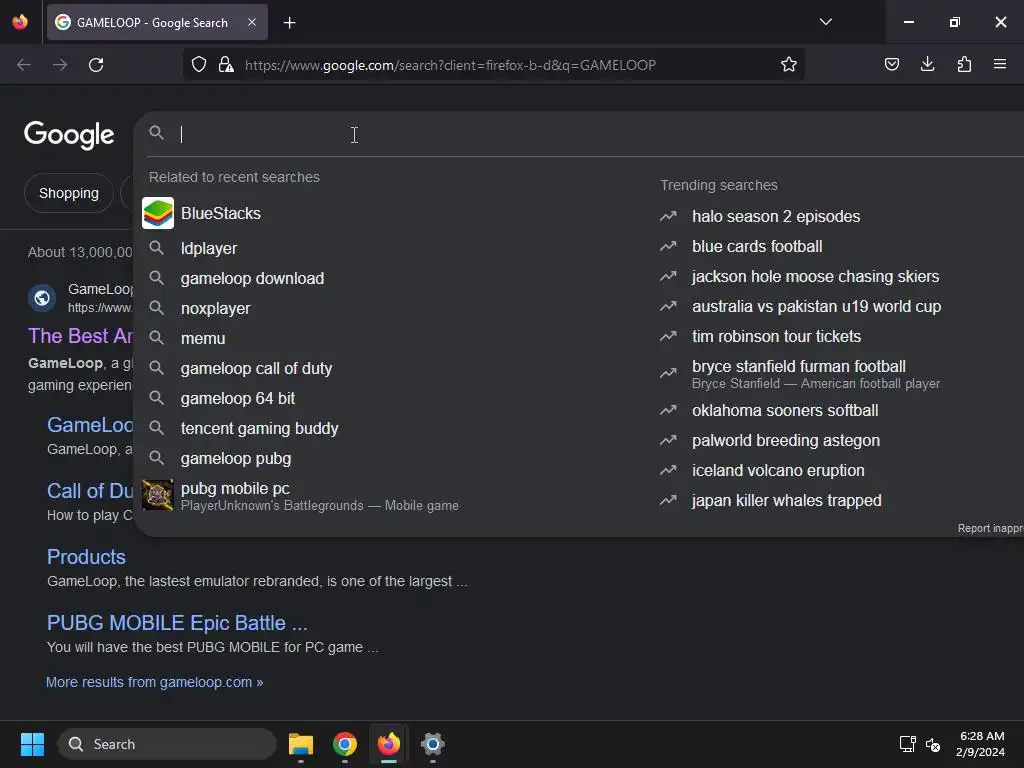This screenshot has height=768, width=1024.
Task: Open Google Chrome from taskbar
Action: click(345, 744)
